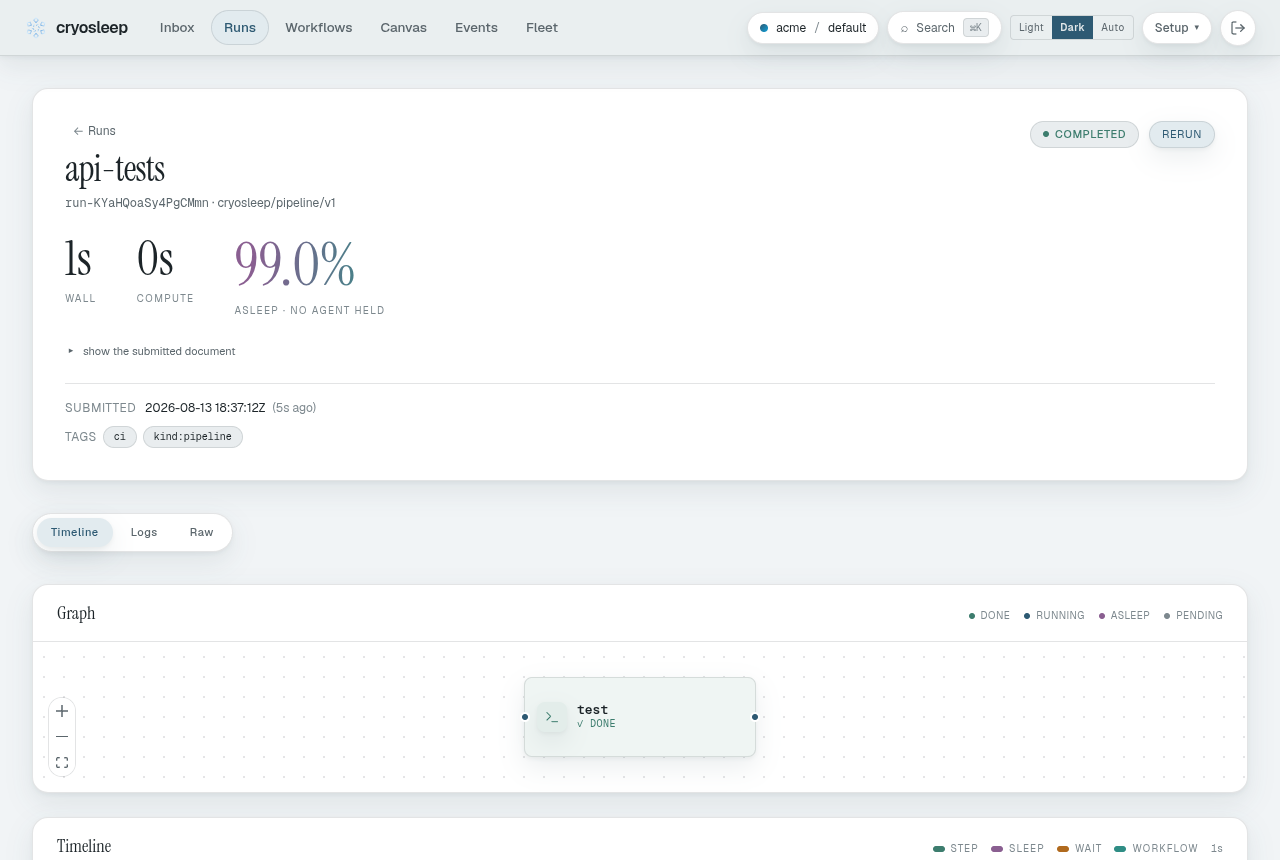Open the Fleet nav item

click(542, 28)
